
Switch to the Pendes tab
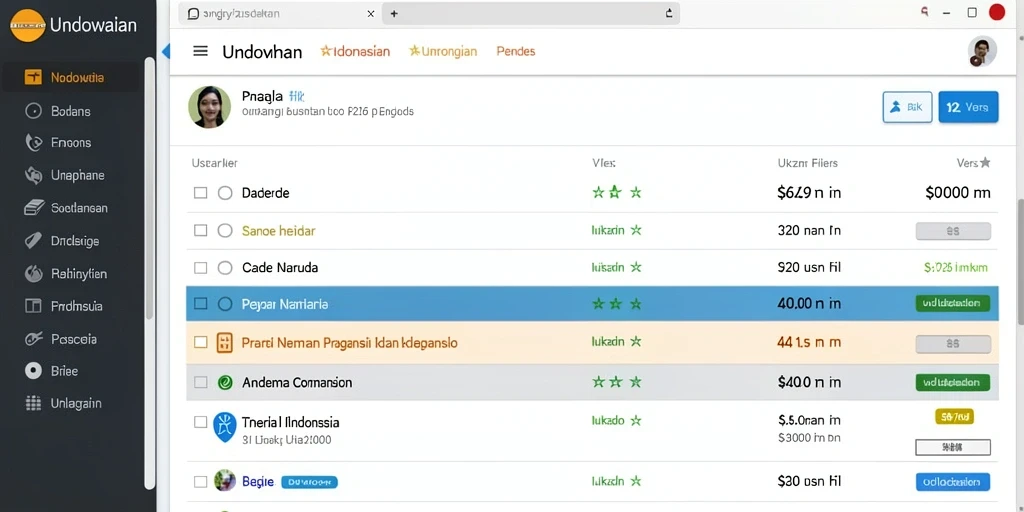pos(516,51)
